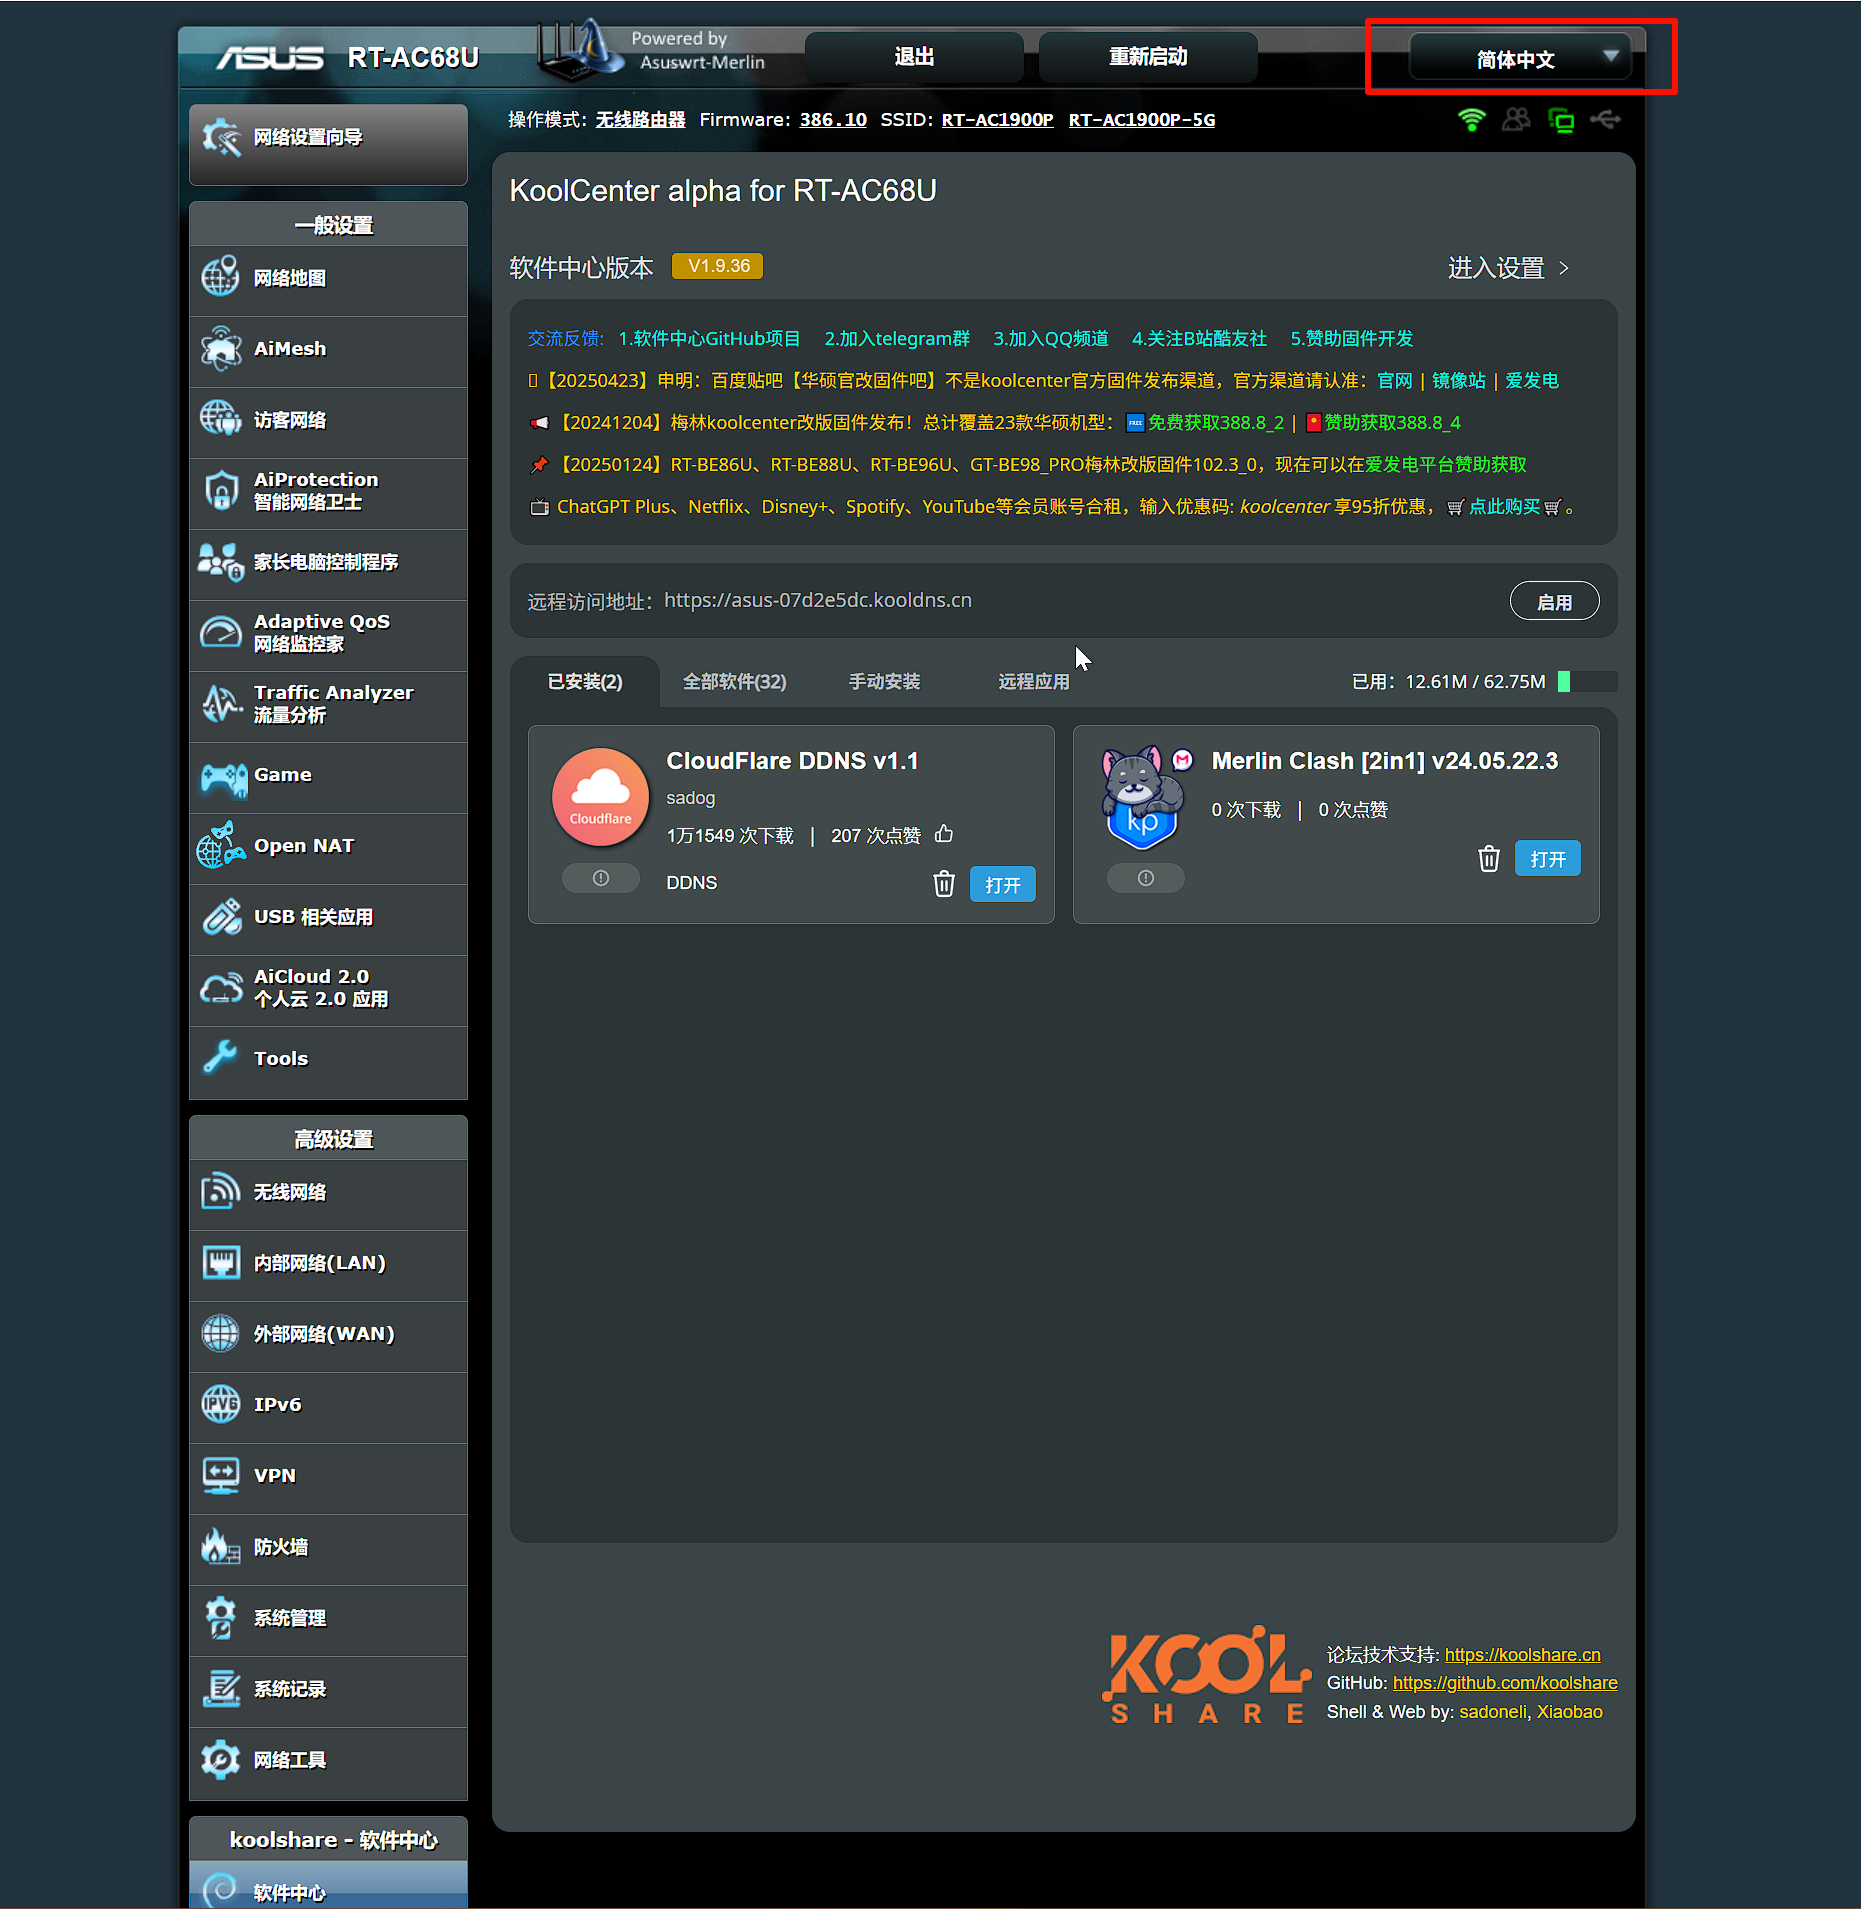Click the VPN monitor icon
This screenshot has width=1861, height=1909.
point(221,1475)
